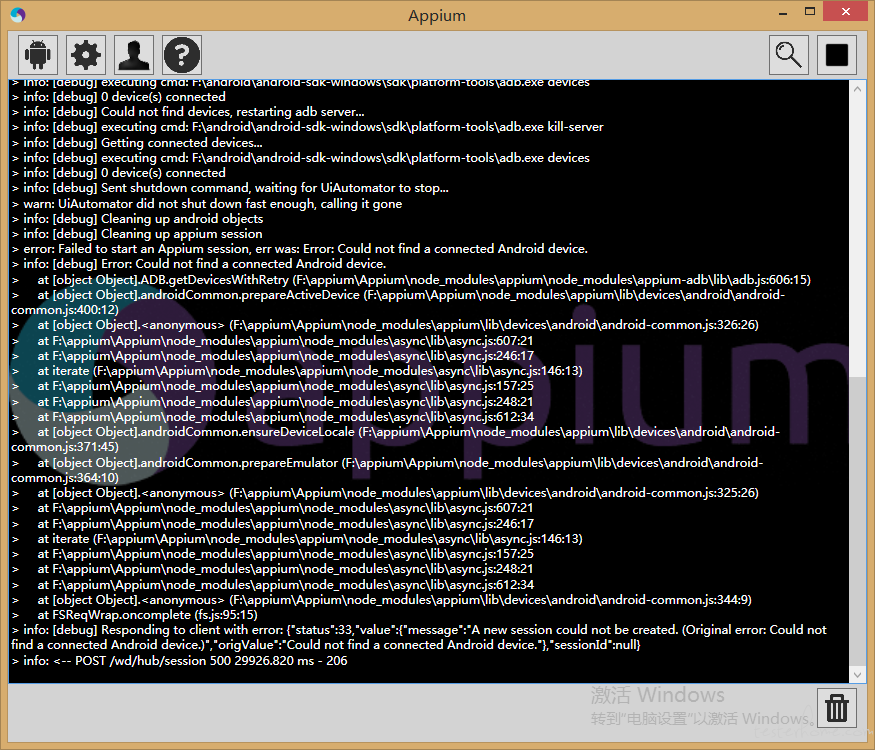Click the line ending with "android-common.js:326:26)"

point(385,325)
